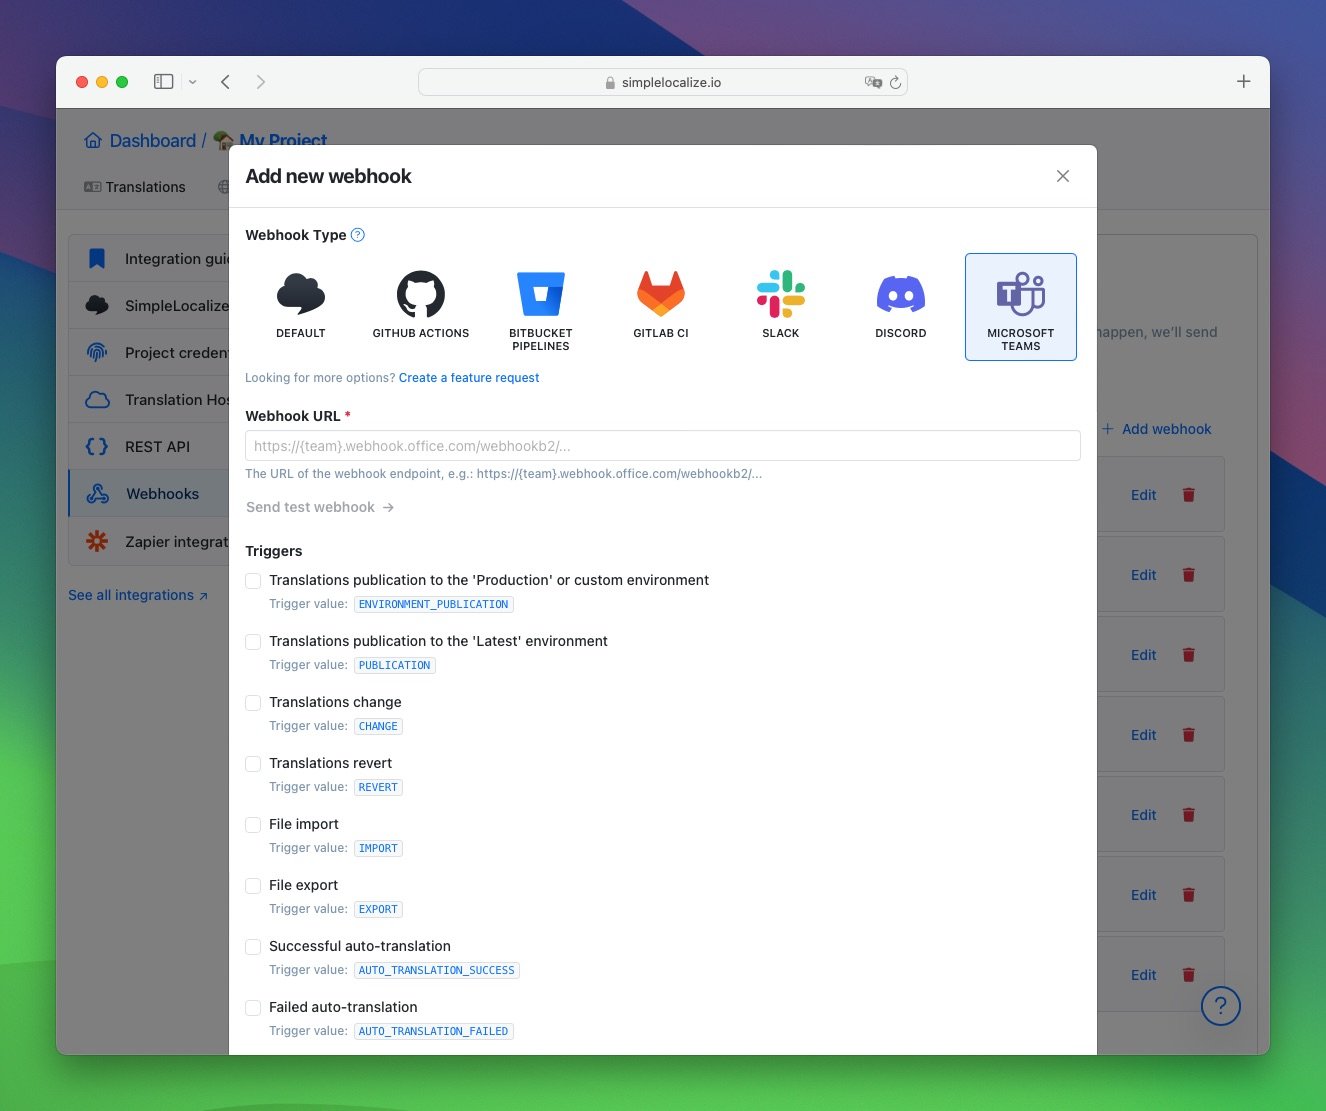Image resolution: width=1326 pixels, height=1111 pixels.
Task: Select Microsoft Teams webhook type
Action: tap(1021, 306)
